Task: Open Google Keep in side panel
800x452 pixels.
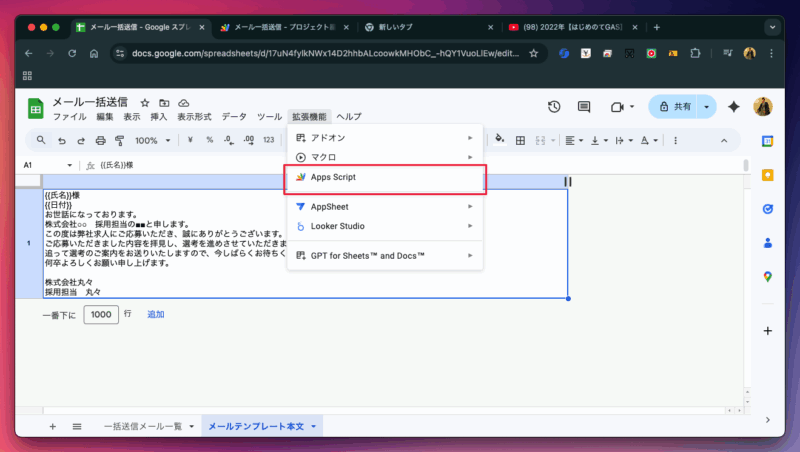Action: 767,175
